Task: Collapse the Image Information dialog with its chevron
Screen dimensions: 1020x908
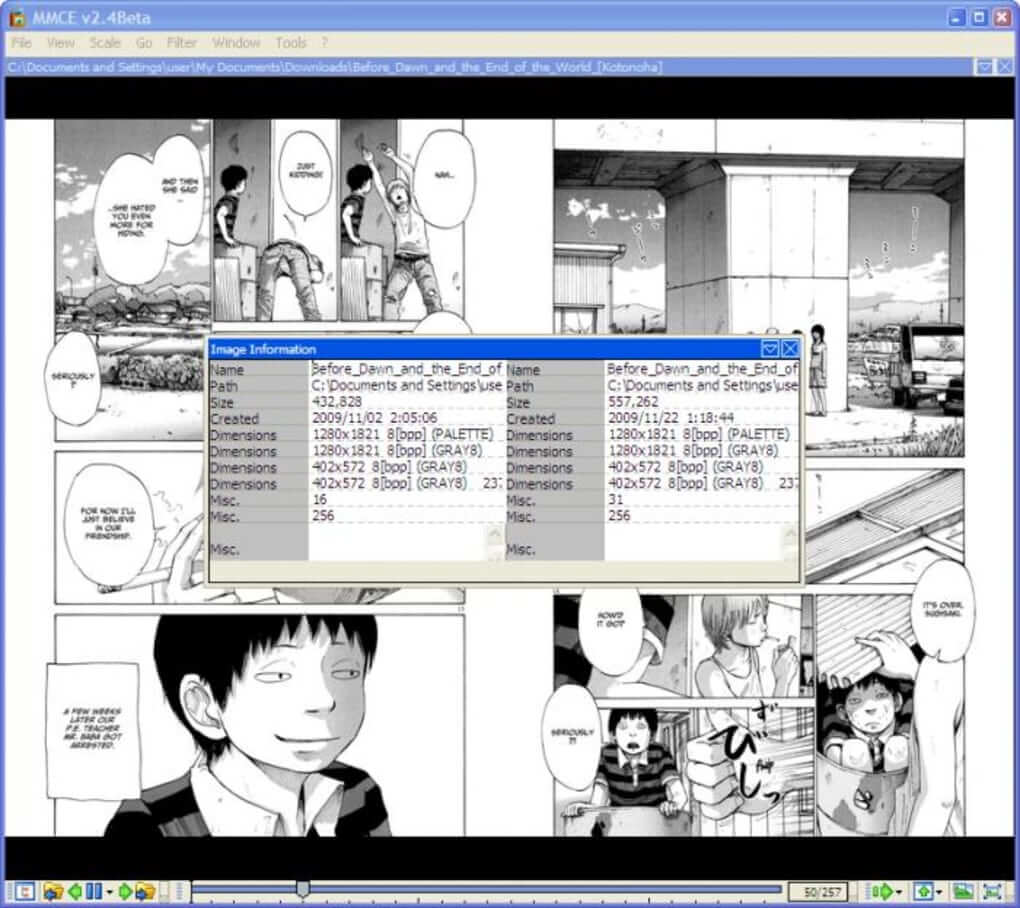Action: tap(772, 349)
